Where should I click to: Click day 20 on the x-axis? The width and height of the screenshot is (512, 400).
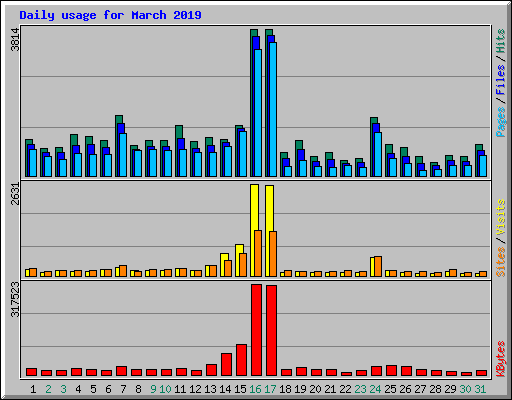click(315, 389)
